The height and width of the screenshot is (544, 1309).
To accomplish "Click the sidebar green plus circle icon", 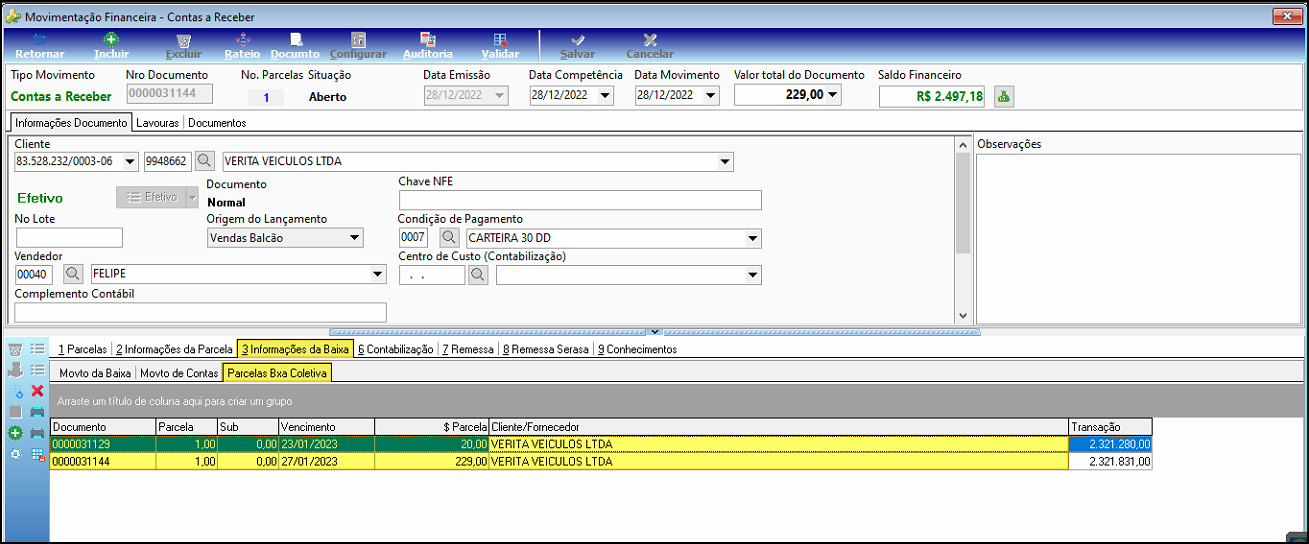I will point(15,433).
